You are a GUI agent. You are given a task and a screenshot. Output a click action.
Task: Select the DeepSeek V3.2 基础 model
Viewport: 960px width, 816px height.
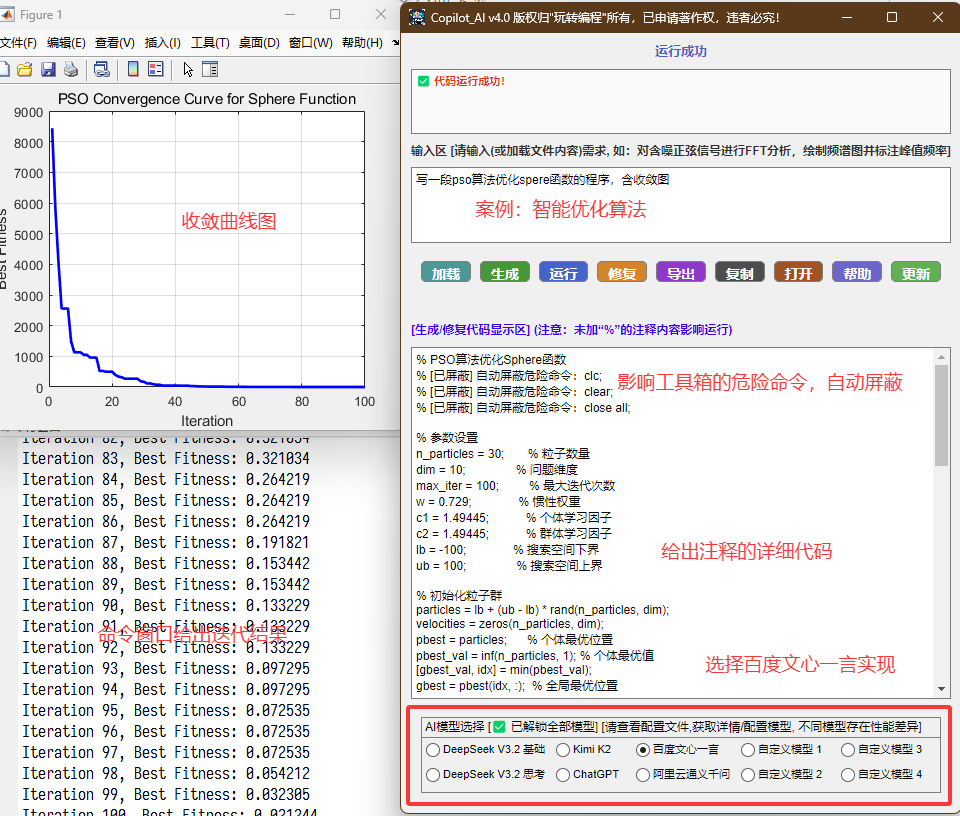(433, 749)
